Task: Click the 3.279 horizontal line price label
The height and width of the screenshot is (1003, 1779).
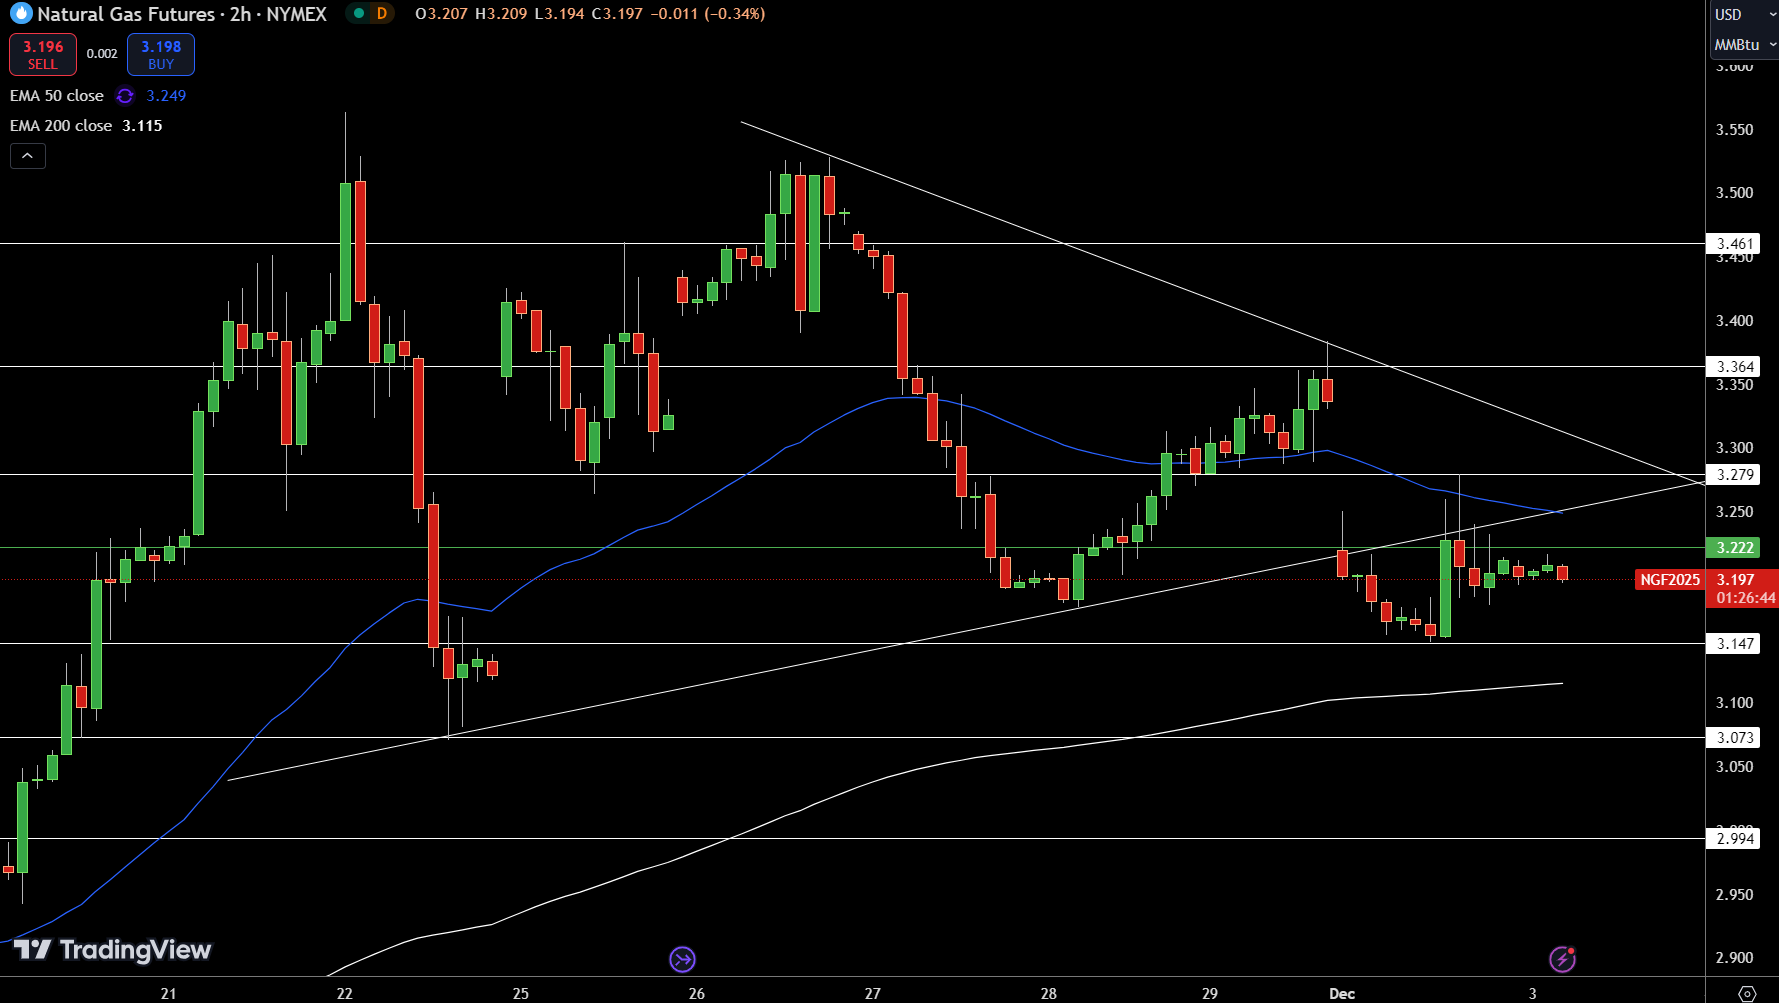Action: click(1735, 475)
